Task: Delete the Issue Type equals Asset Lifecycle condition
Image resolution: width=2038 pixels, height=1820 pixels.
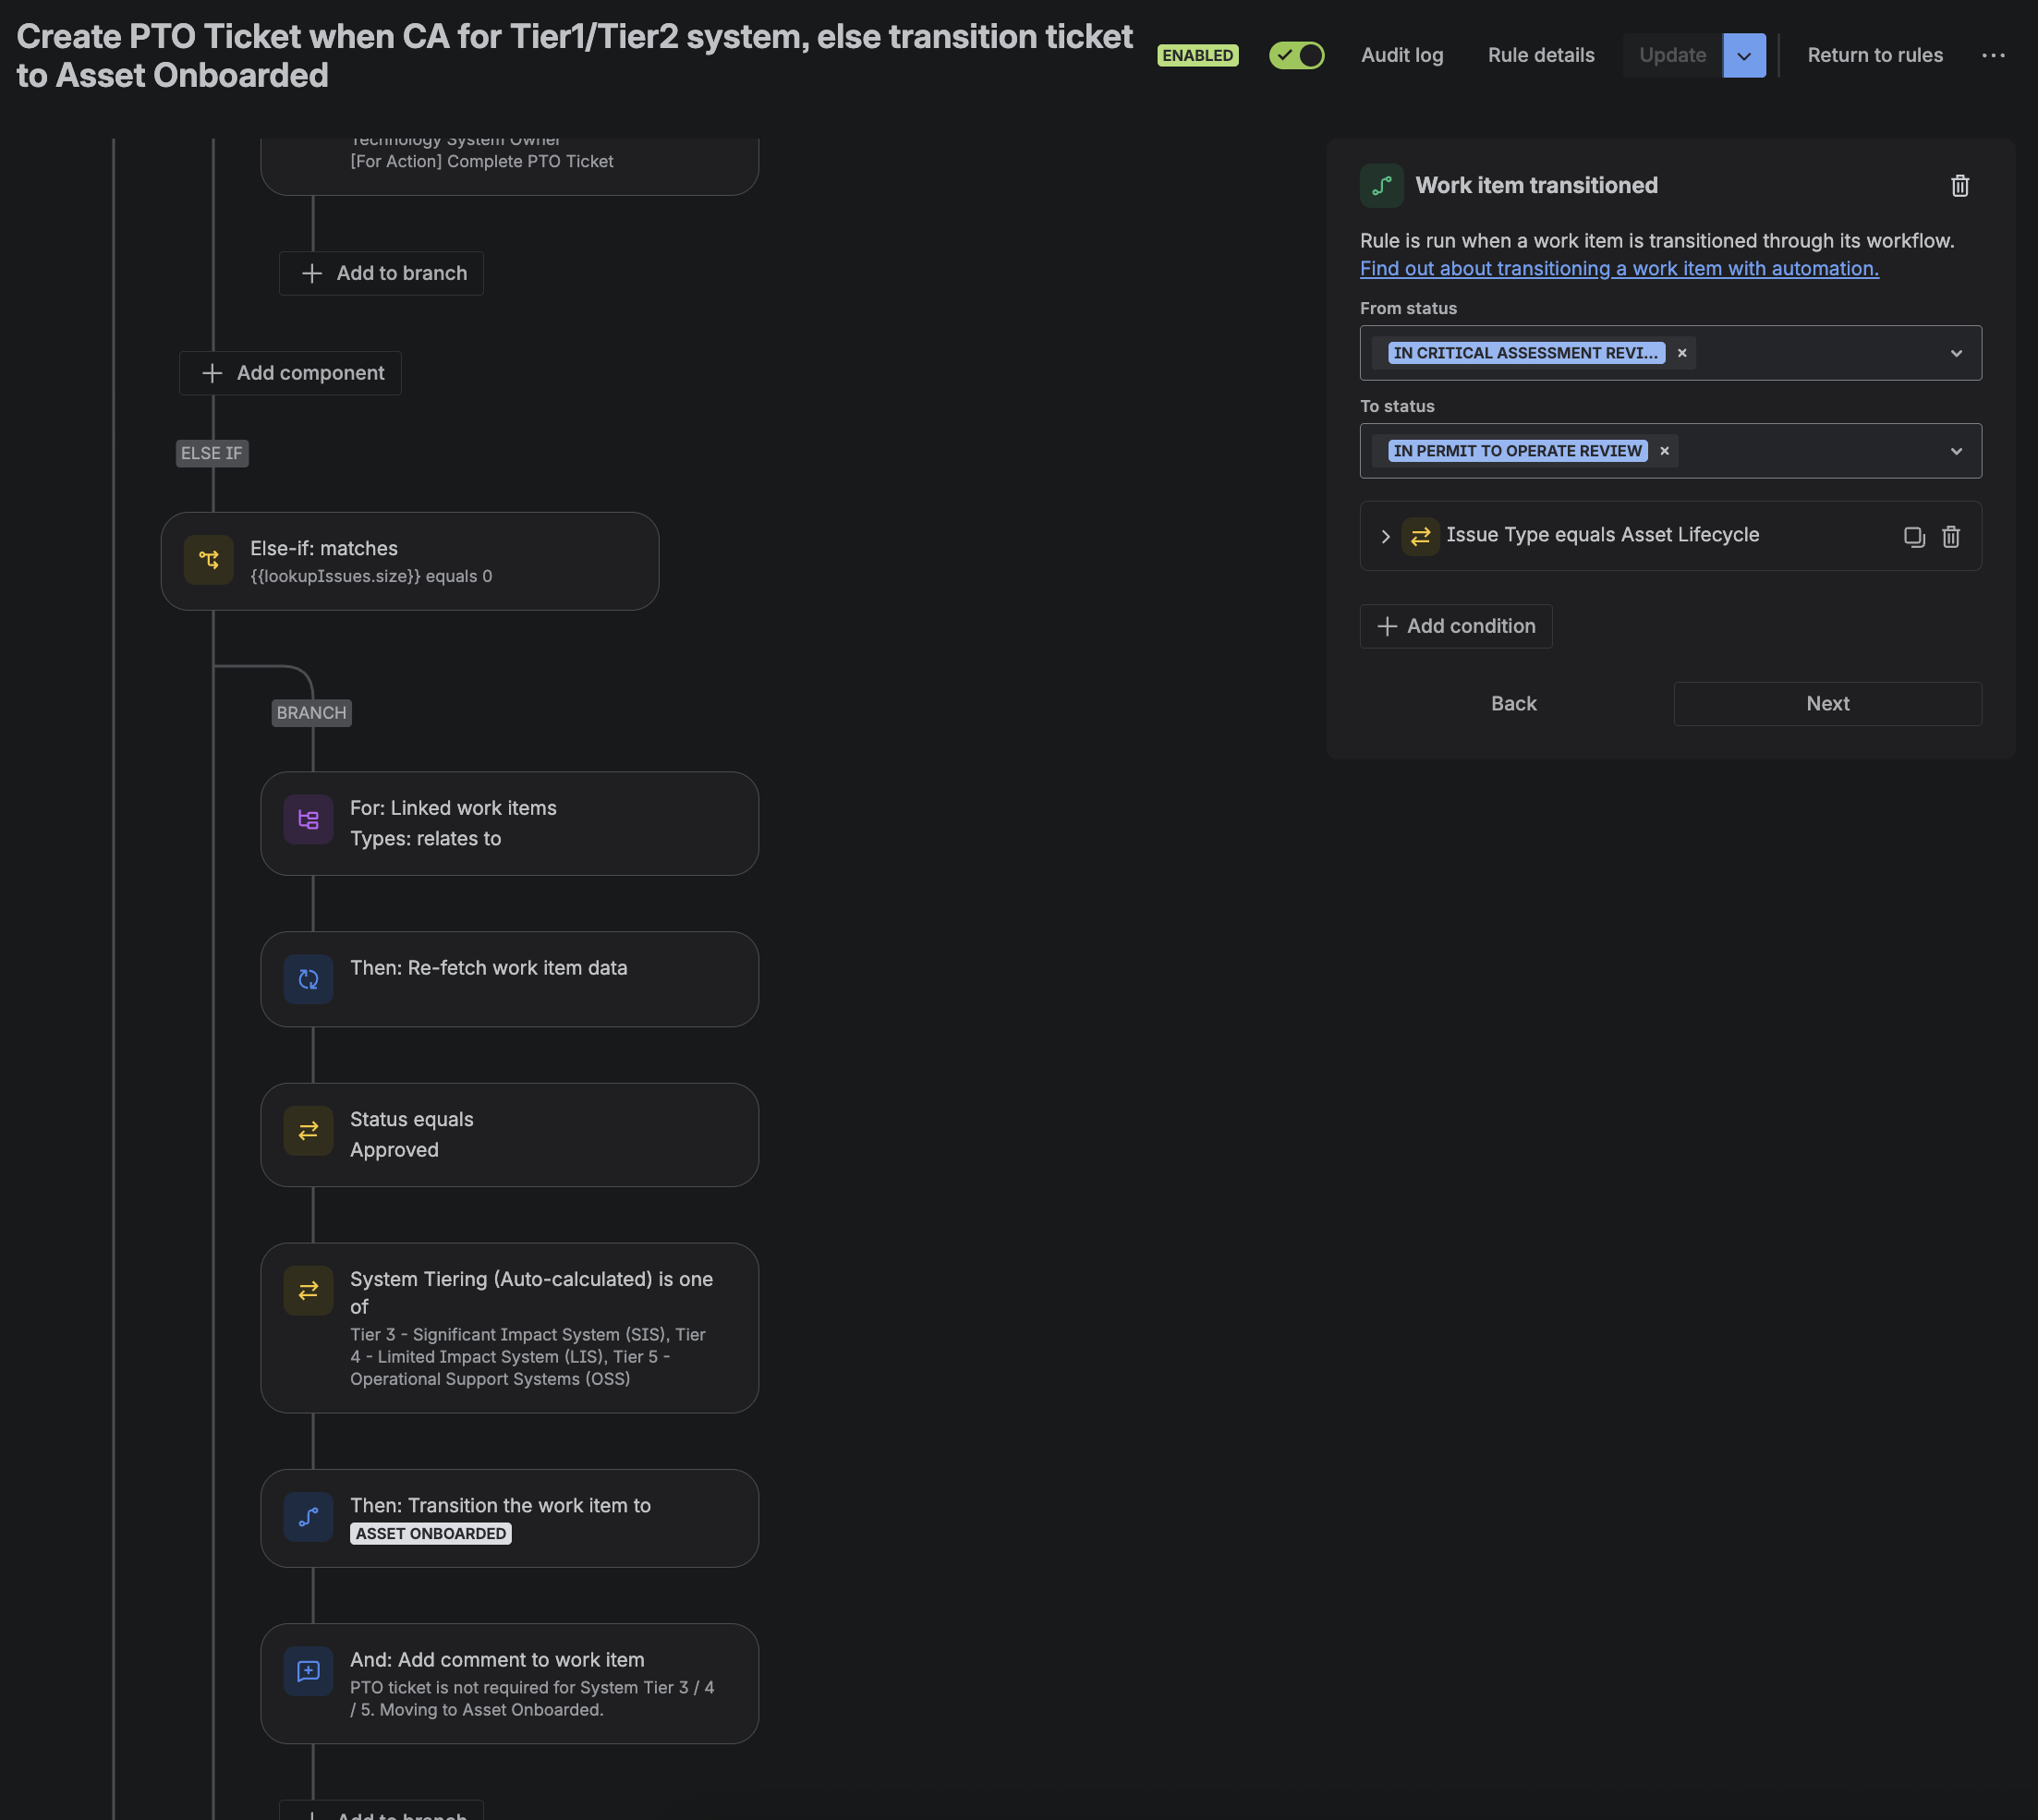Action: coord(1950,536)
